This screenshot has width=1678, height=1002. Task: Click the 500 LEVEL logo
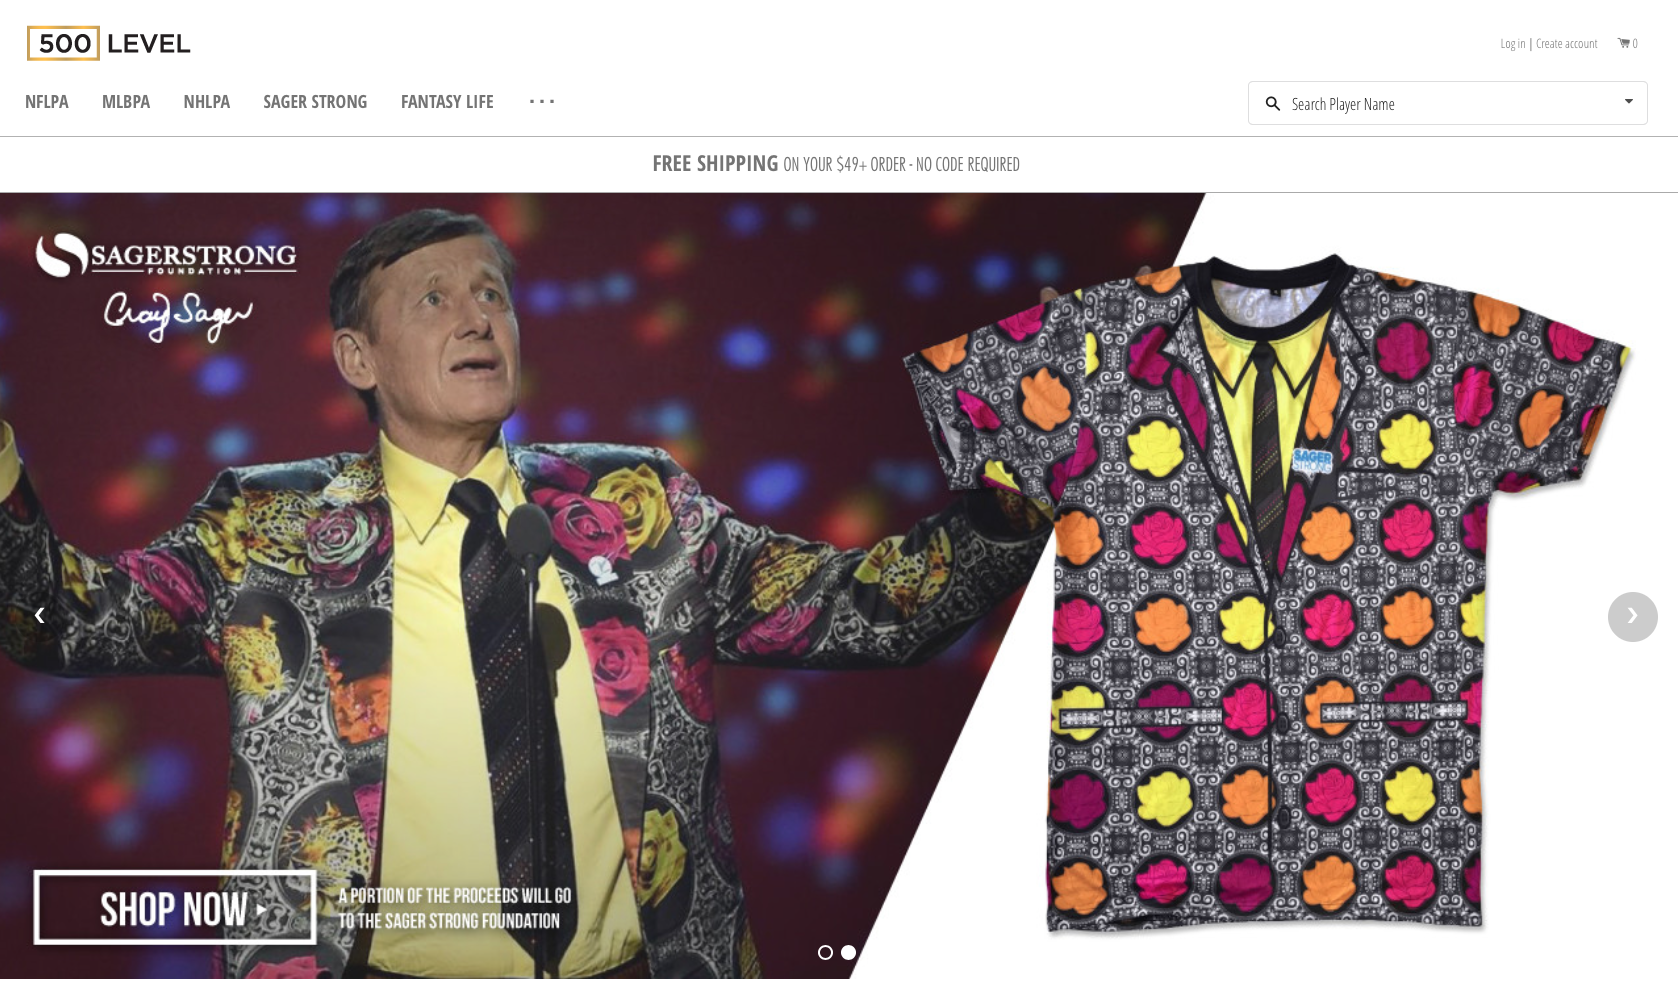108,44
